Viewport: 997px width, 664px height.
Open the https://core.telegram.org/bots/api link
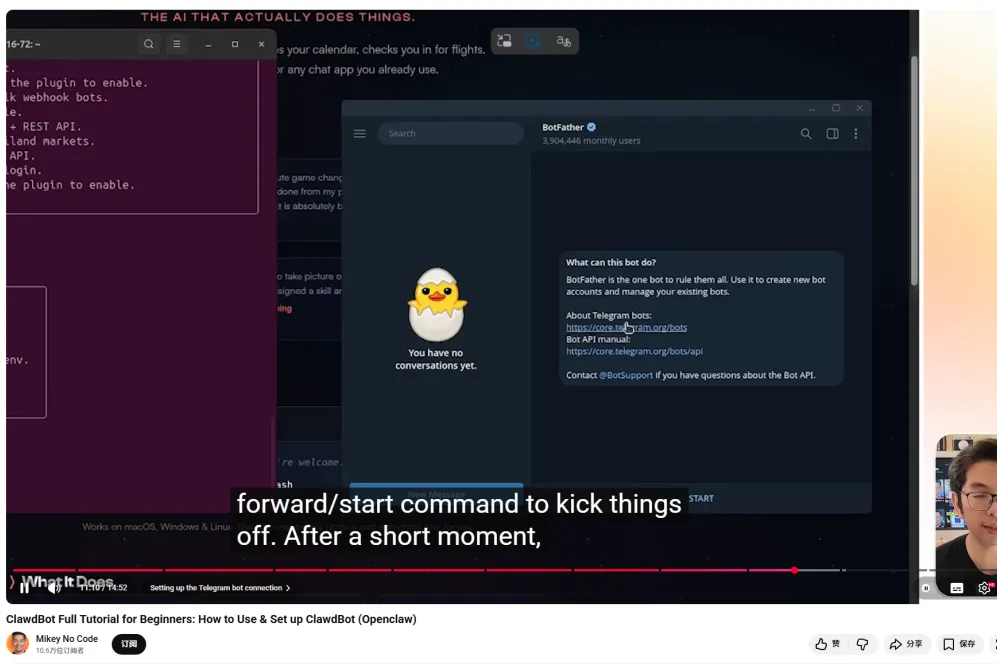pos(634,351)
